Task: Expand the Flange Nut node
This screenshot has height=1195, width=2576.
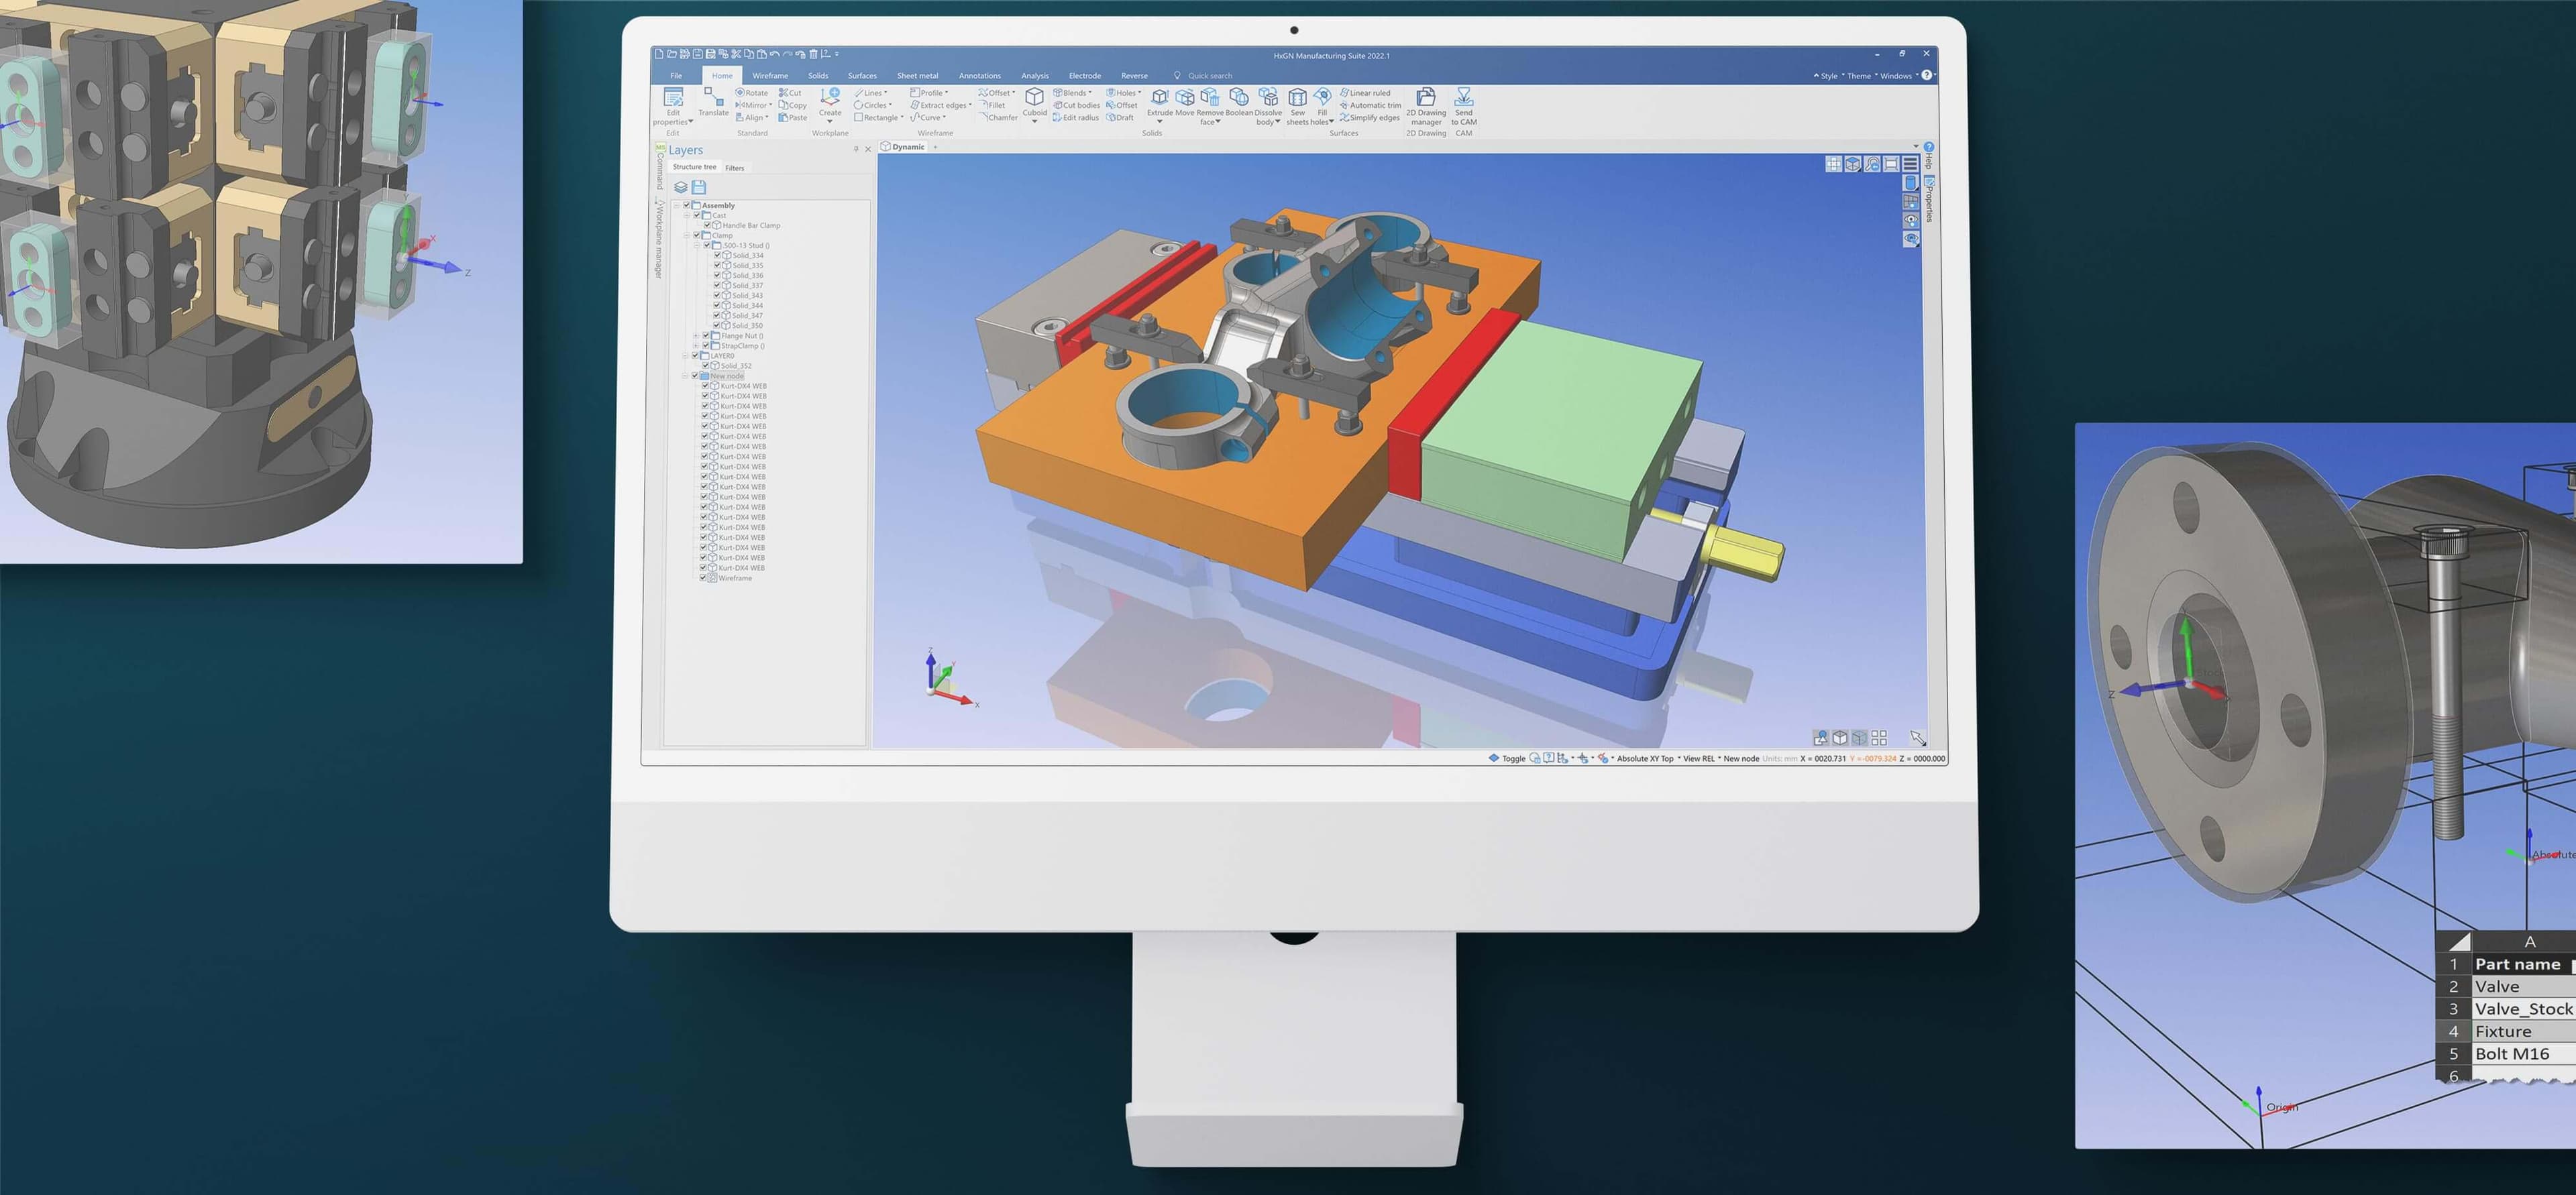Action: (696, 336)
